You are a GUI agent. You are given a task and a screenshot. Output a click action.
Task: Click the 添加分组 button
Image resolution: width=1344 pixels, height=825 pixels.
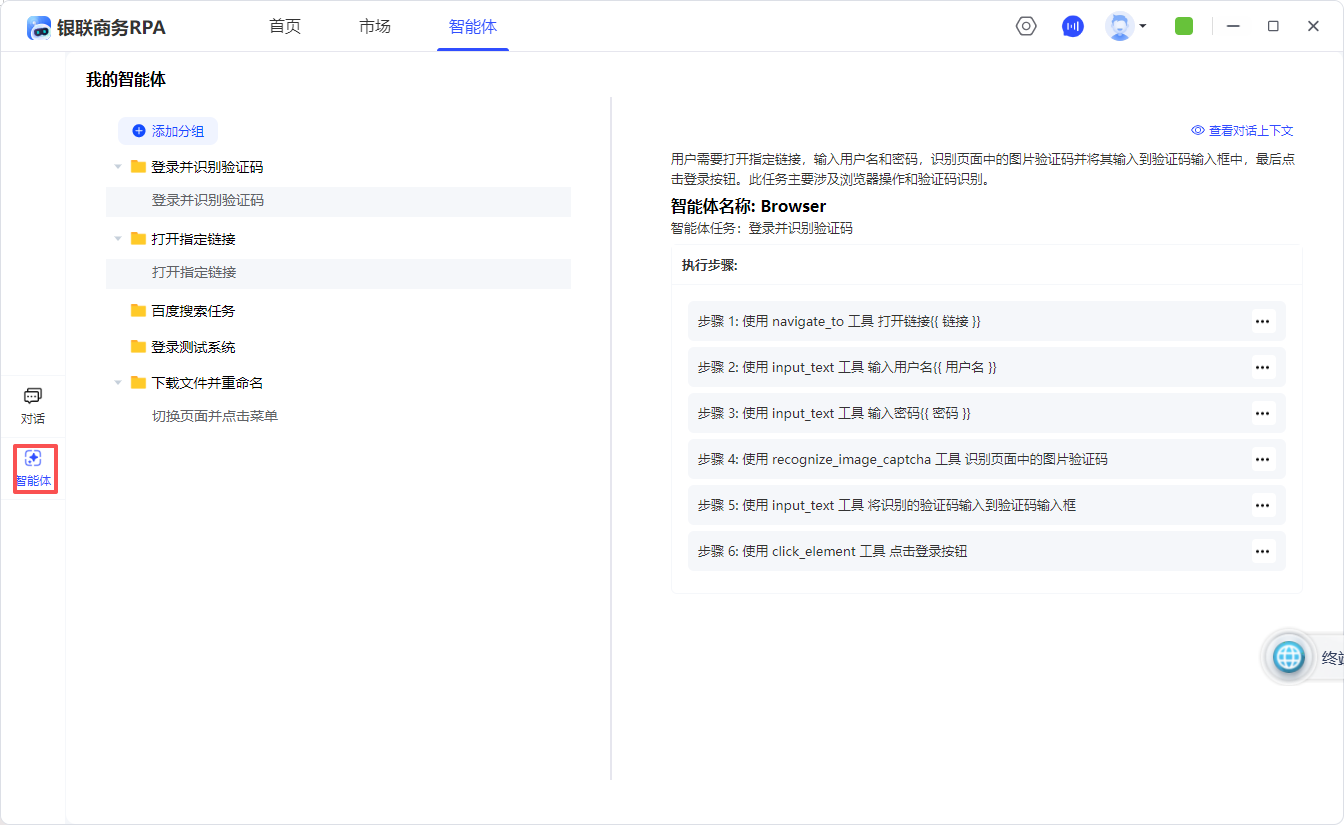click(168, 131)
